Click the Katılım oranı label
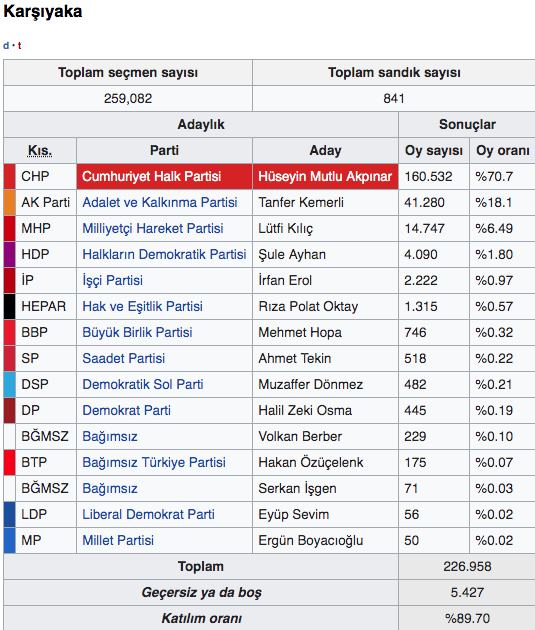 point(201,618)
